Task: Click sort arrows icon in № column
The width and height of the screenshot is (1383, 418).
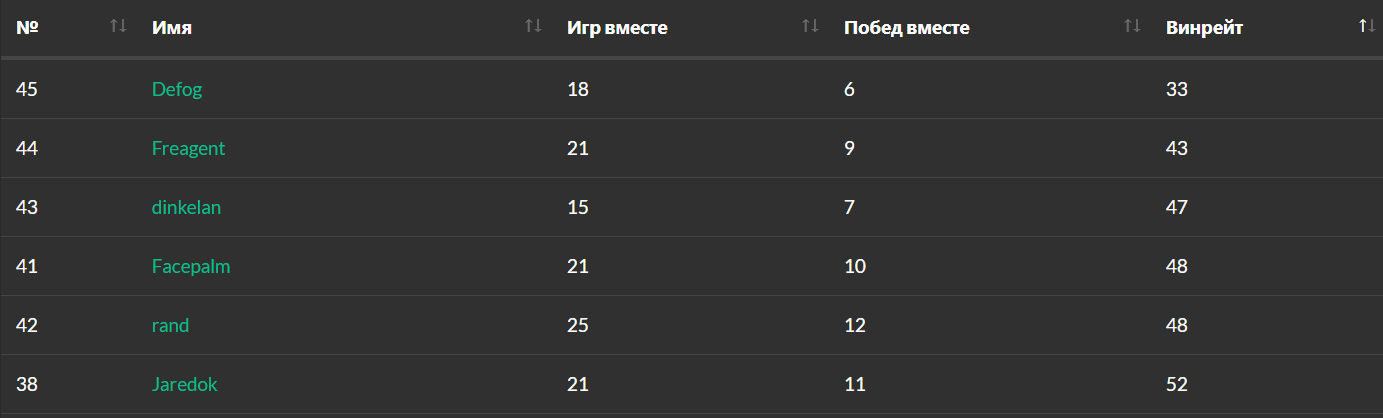Action: coord(118,27)
